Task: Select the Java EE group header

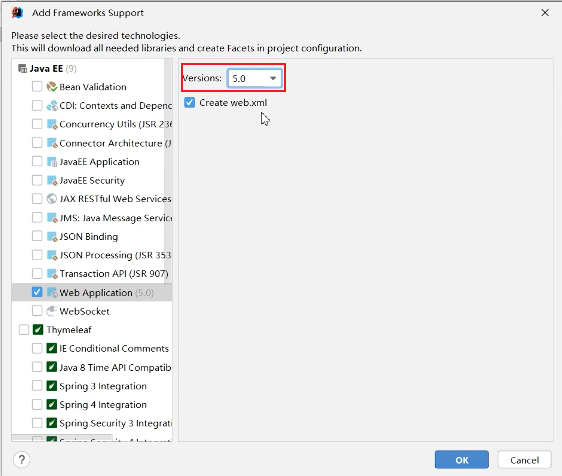Action: 92,68
